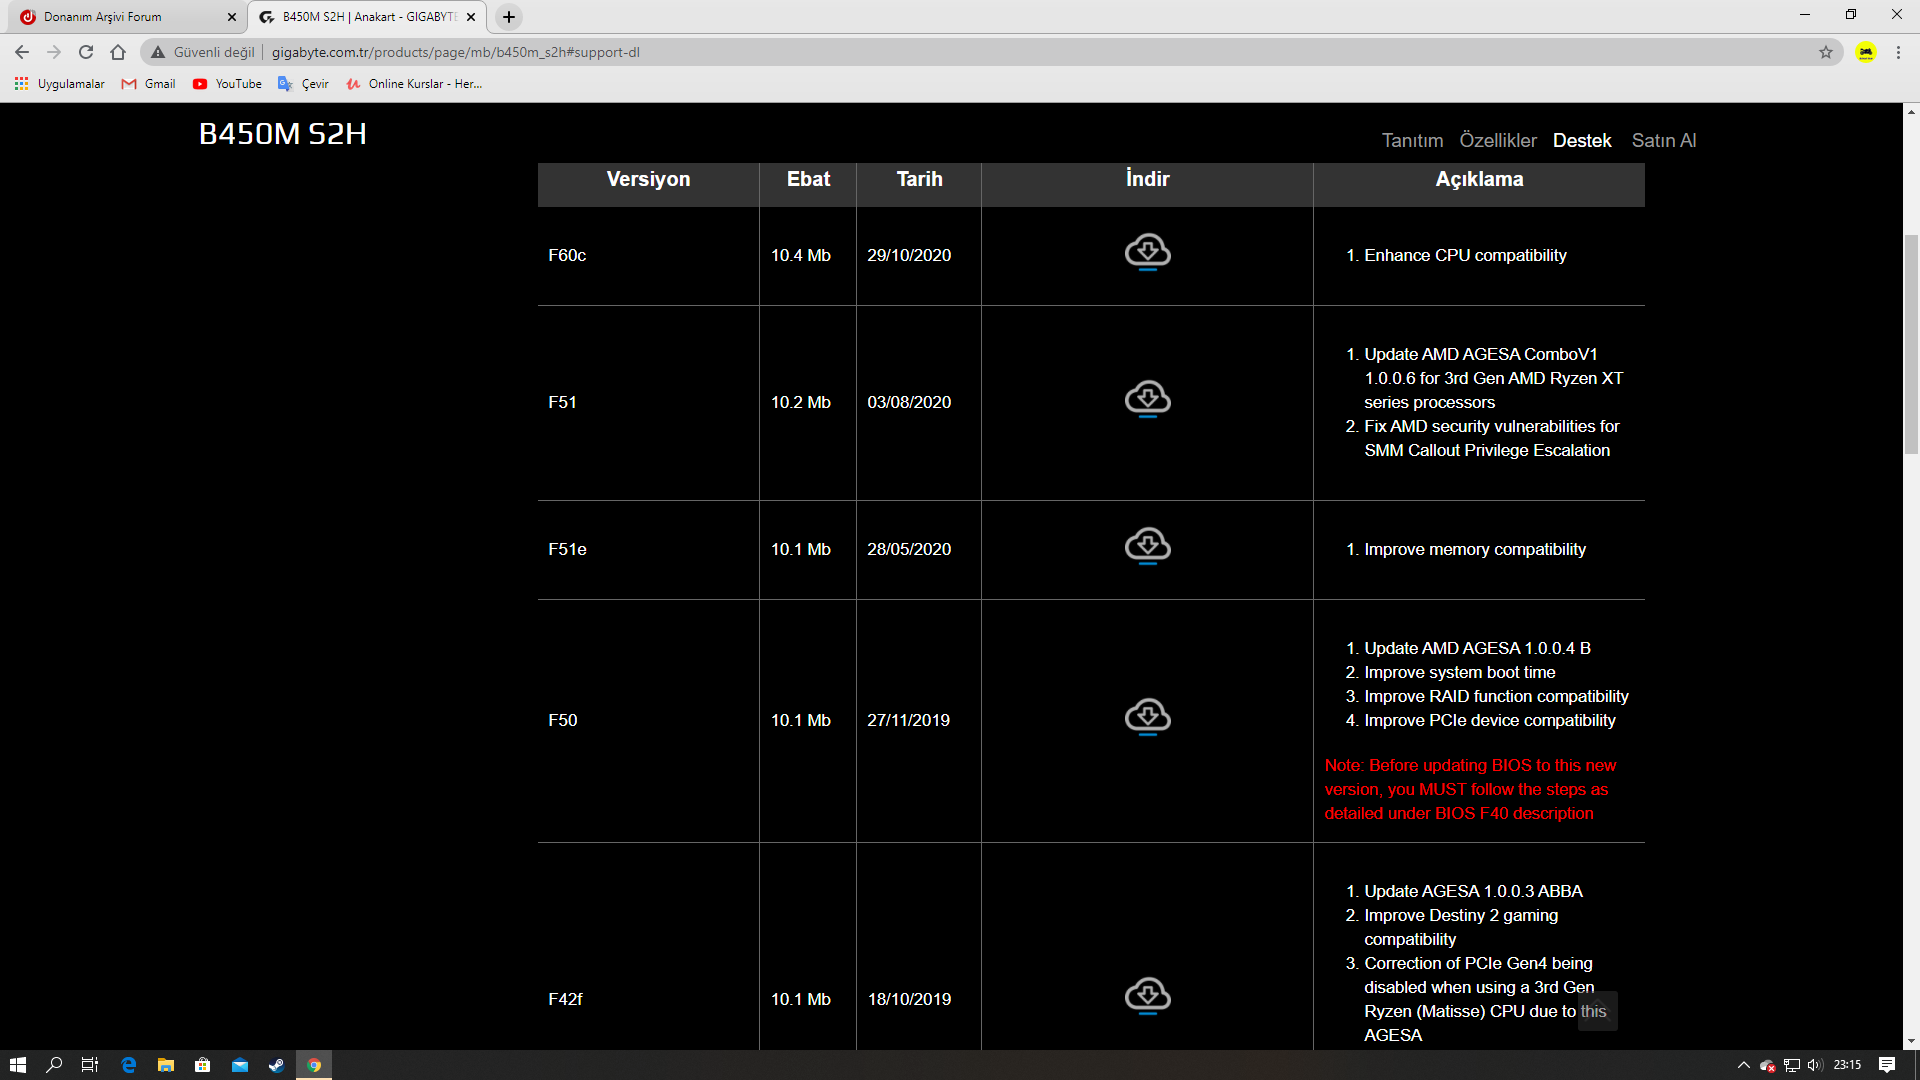1920x1080 pixels.
Task: Open Chrome's three-dot menu
Action: click(x=1898, y=52)
